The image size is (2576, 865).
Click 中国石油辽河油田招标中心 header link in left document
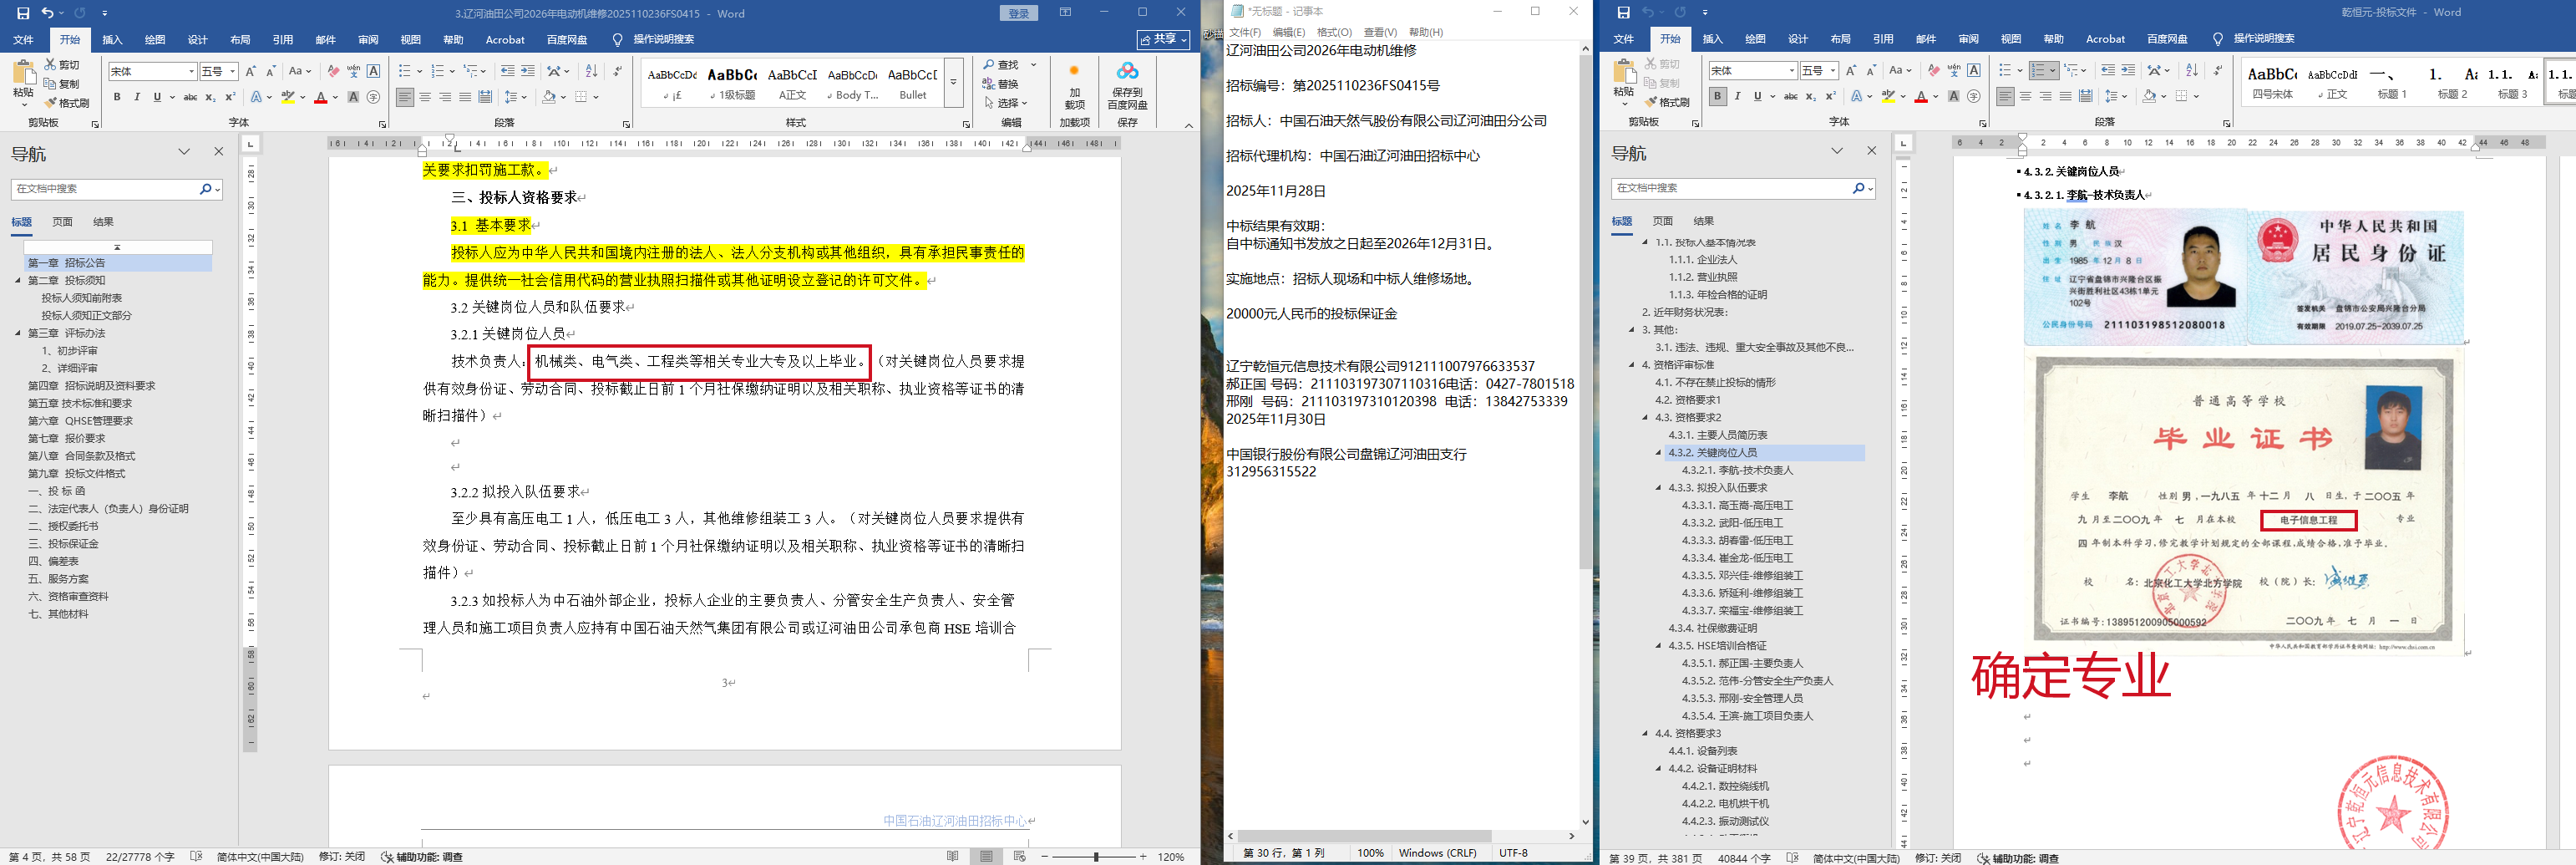954,821
